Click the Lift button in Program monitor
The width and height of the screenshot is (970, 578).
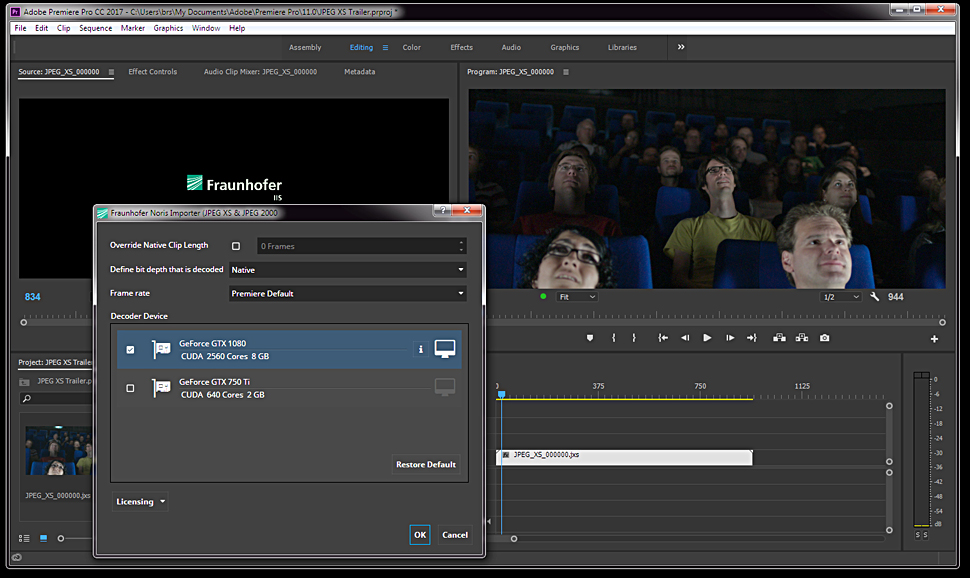(x=779, y=338)
